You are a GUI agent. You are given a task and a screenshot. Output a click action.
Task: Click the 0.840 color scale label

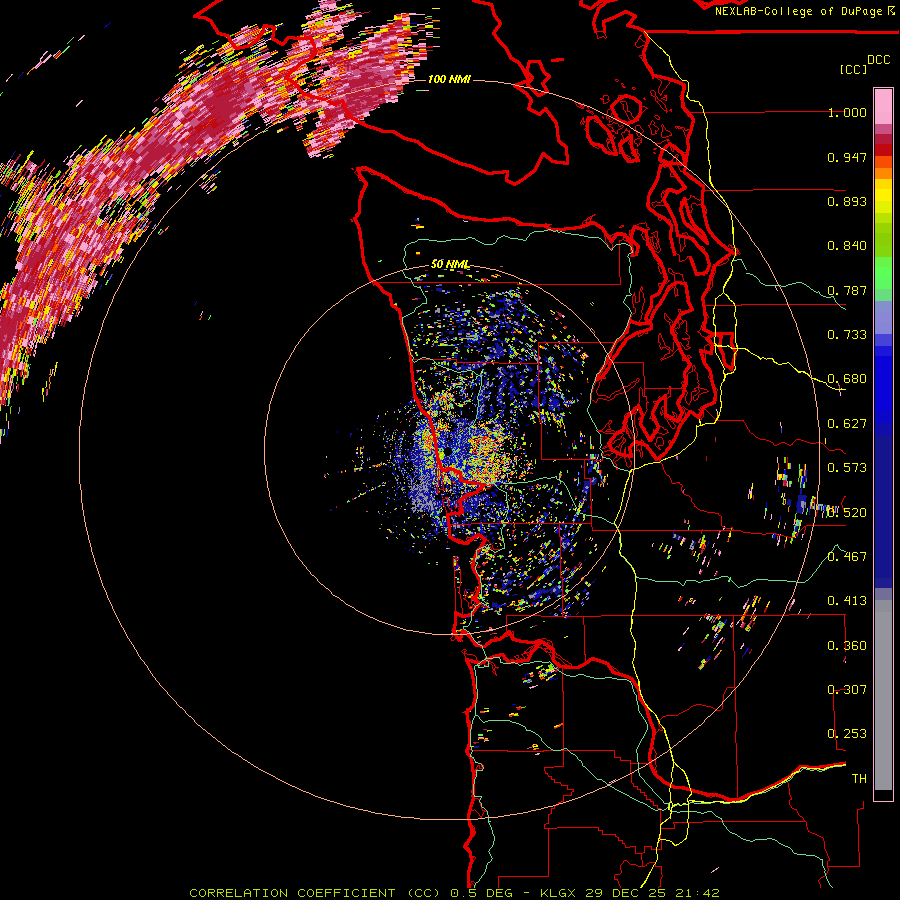(847, 246)
